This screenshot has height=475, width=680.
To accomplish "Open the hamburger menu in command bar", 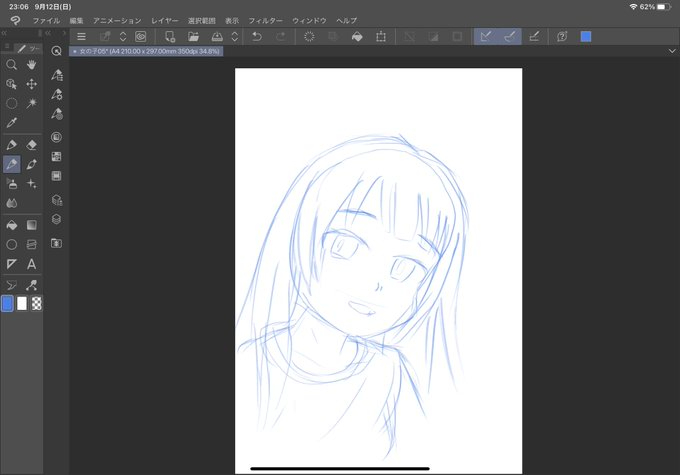I will tap(82, 37).
